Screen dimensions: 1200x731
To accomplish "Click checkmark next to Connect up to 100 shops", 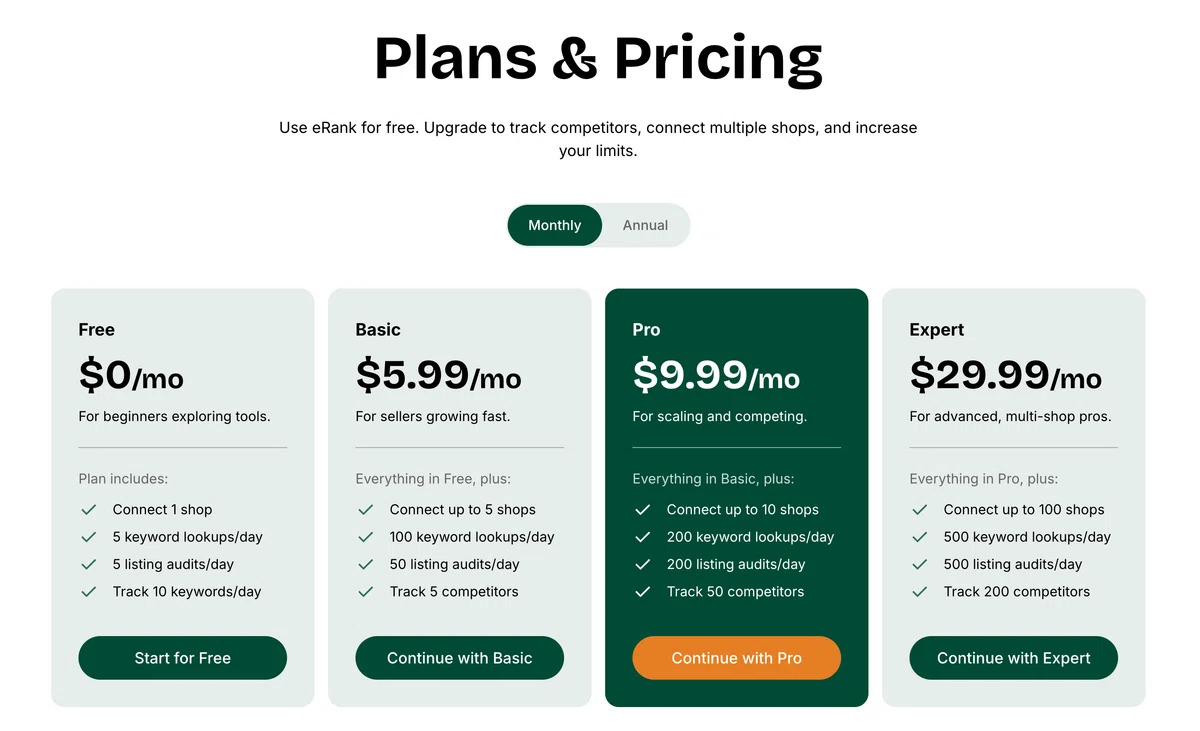I will (920, 510).
